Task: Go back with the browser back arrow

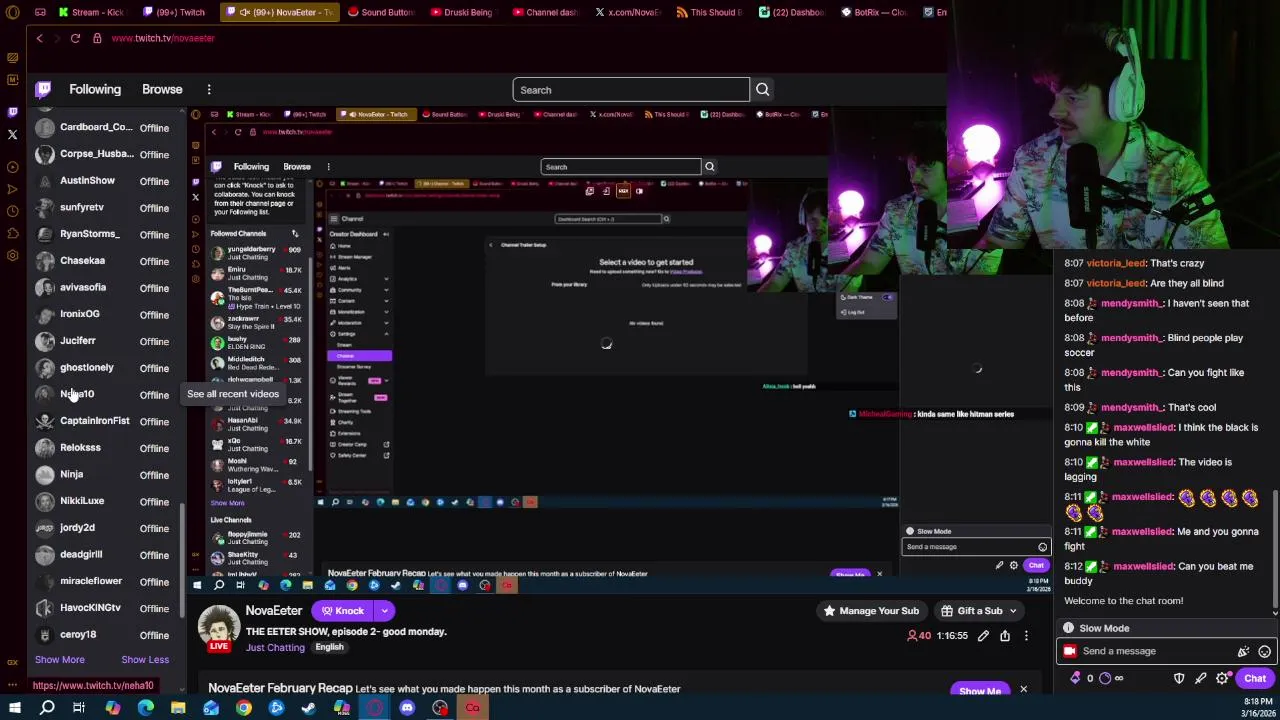Action: pyautogui.click(x=39, y=38)
